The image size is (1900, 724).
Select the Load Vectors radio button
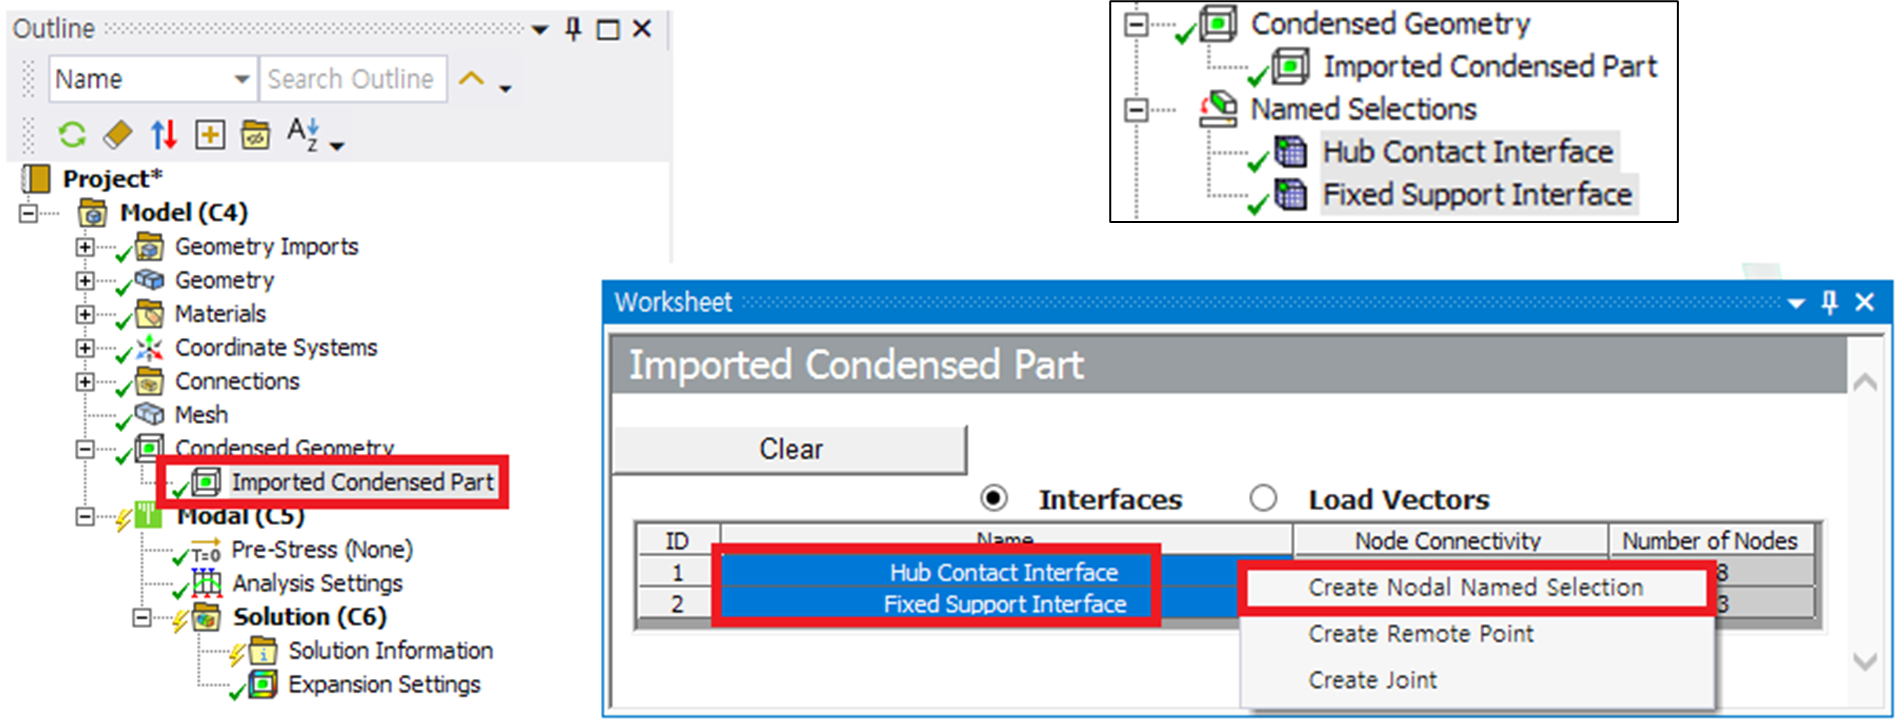(x=1263, y=498)
